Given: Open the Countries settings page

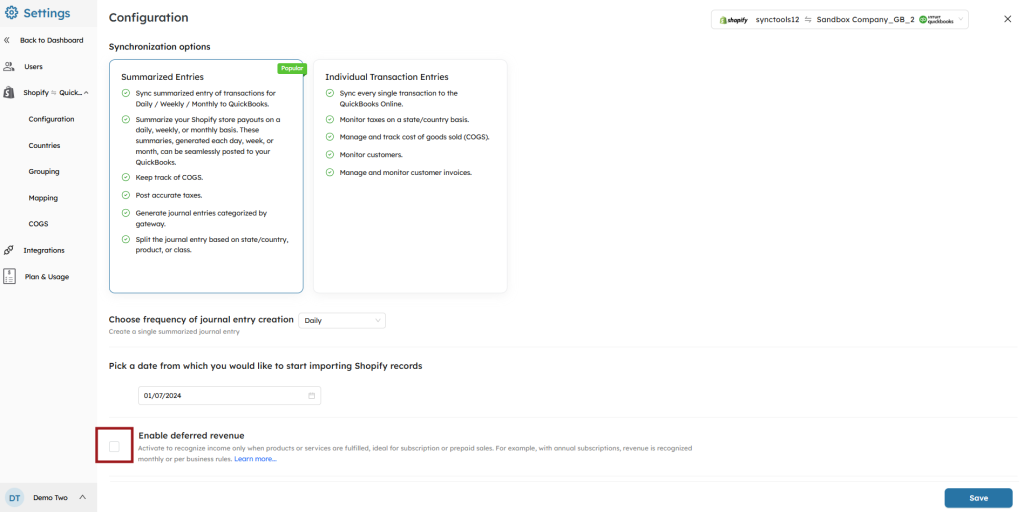Looking at the screenshot, I should tap(44, 145).
